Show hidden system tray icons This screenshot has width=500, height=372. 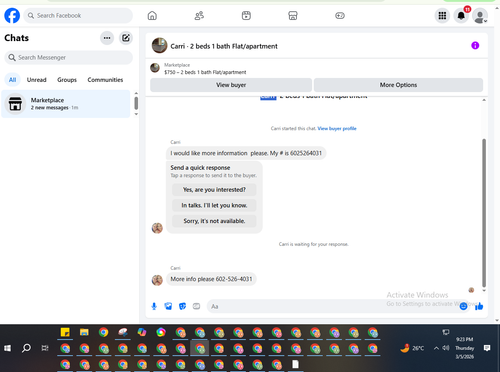(436, 348)
